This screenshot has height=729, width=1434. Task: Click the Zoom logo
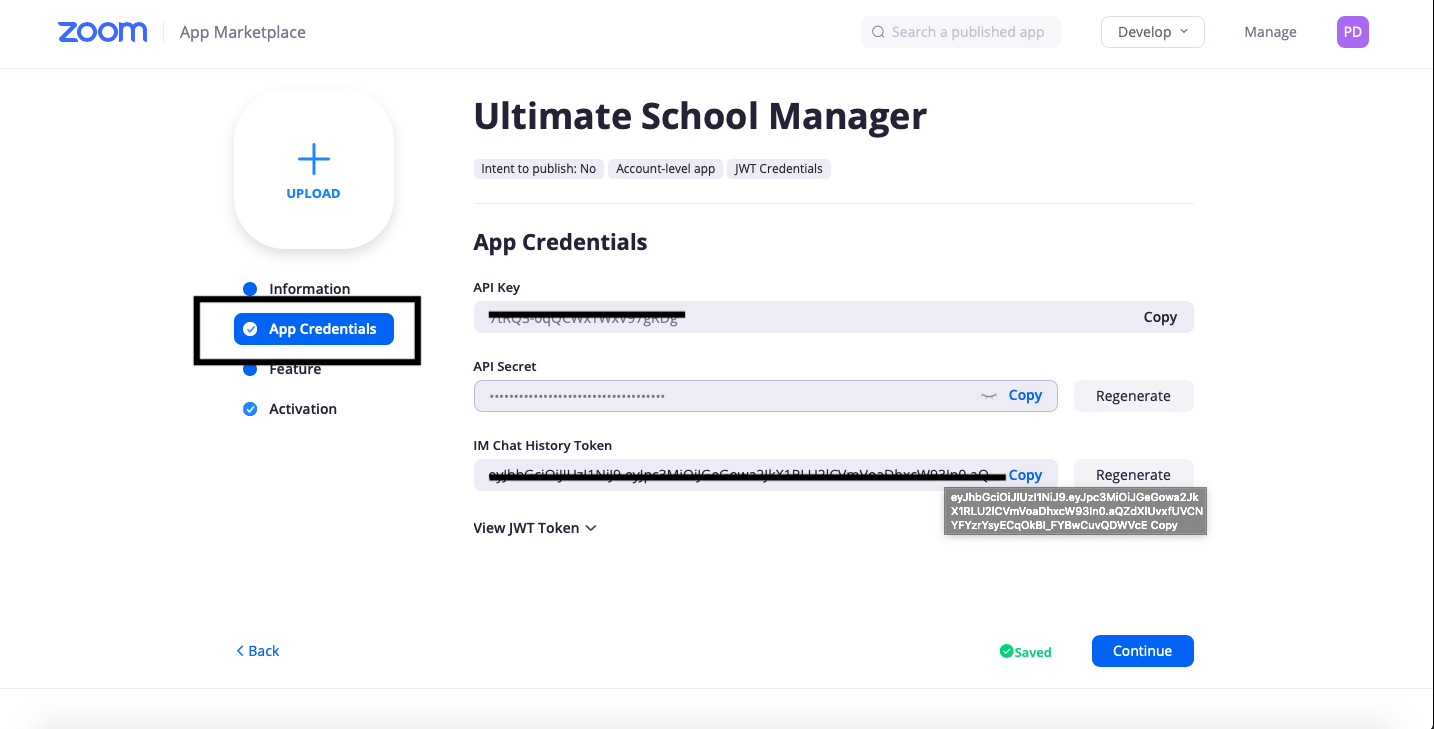point(103,32)
